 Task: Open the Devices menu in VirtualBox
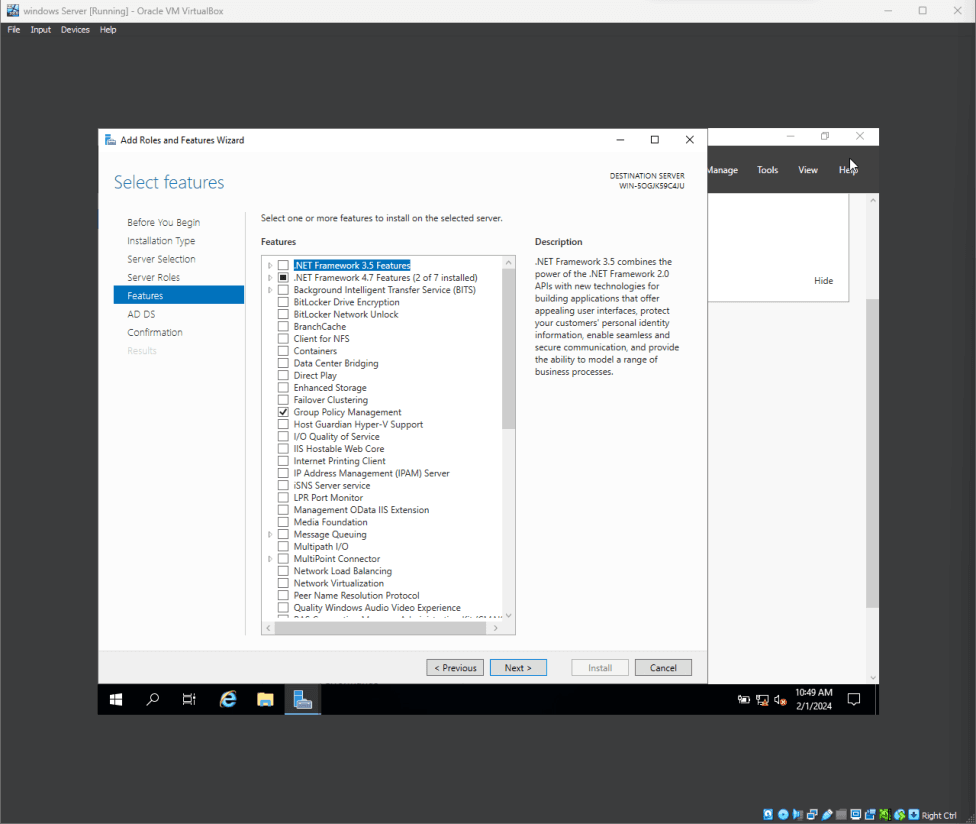(75, 30)
